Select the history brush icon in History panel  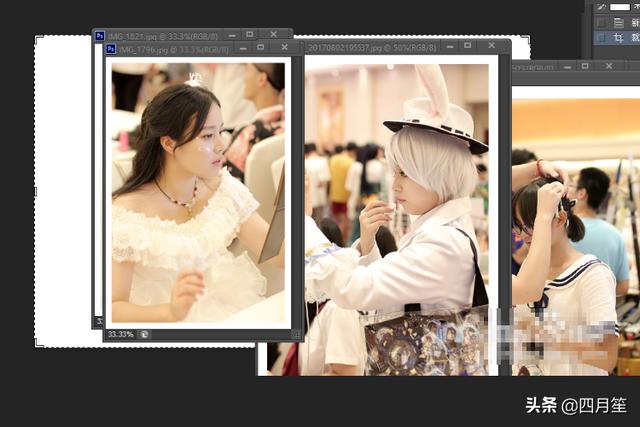click(x=601, y=6)
